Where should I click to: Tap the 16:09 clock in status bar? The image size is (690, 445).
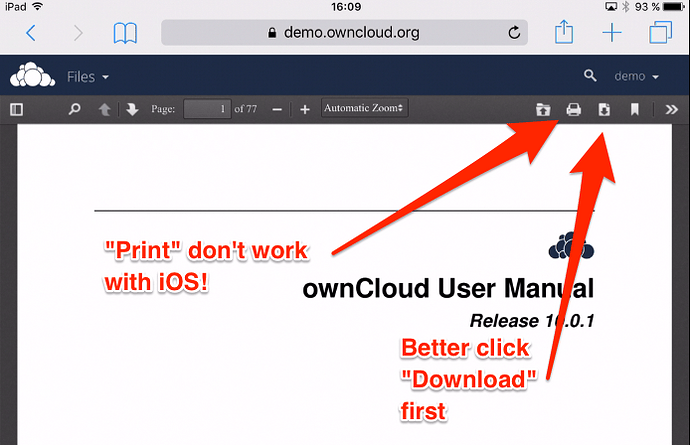pyautogui.click(x=346, y=7)
